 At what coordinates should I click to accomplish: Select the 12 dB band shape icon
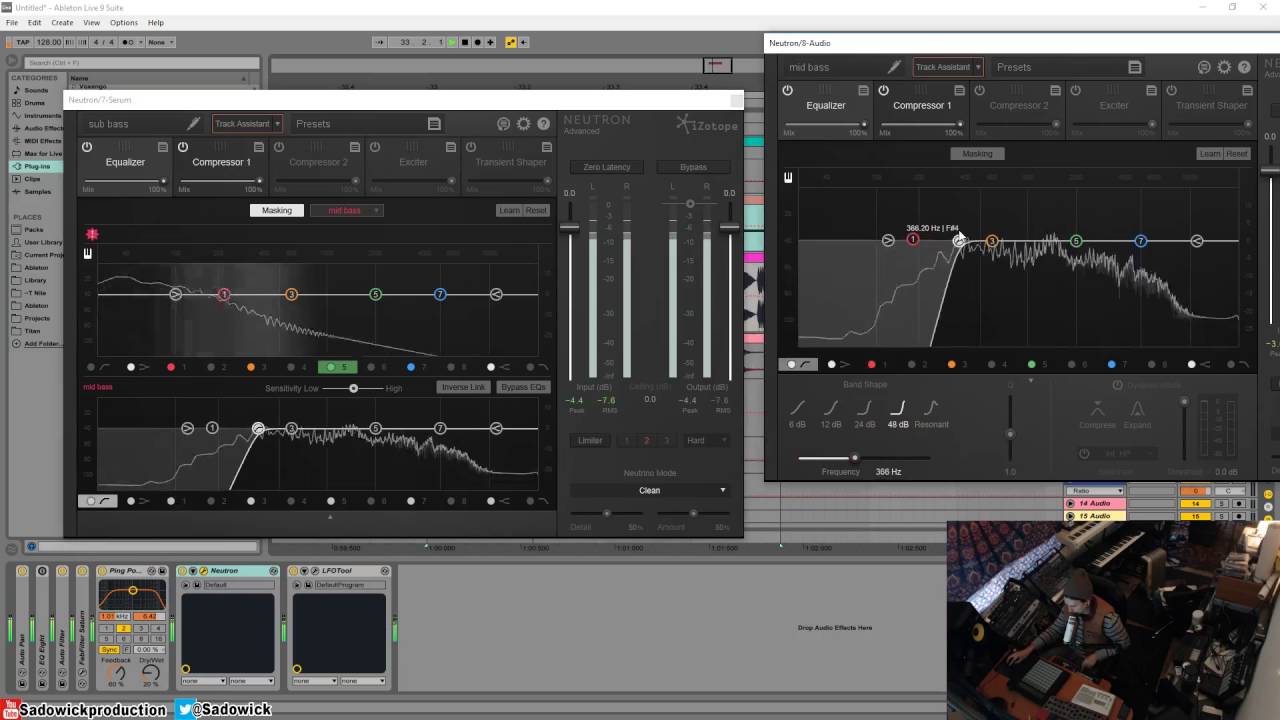[831, 408]
